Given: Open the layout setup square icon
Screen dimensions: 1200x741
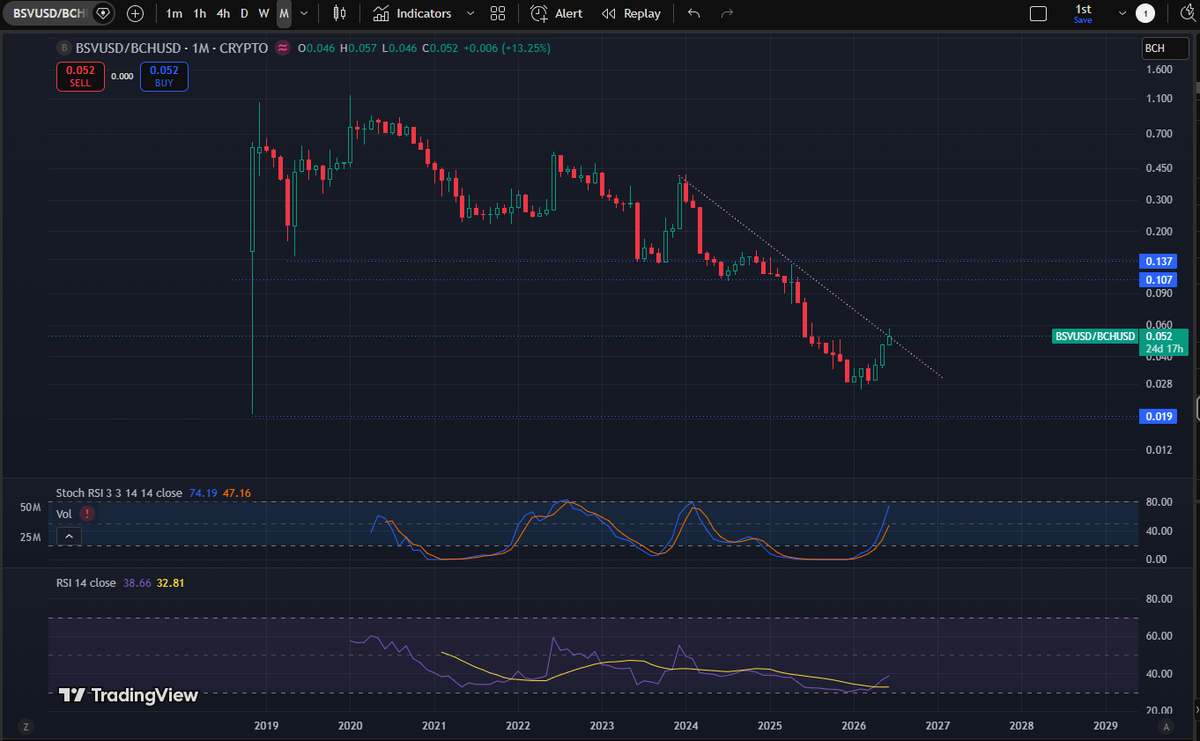Looking at the screenshot, I should click(x=1038, y=14).
